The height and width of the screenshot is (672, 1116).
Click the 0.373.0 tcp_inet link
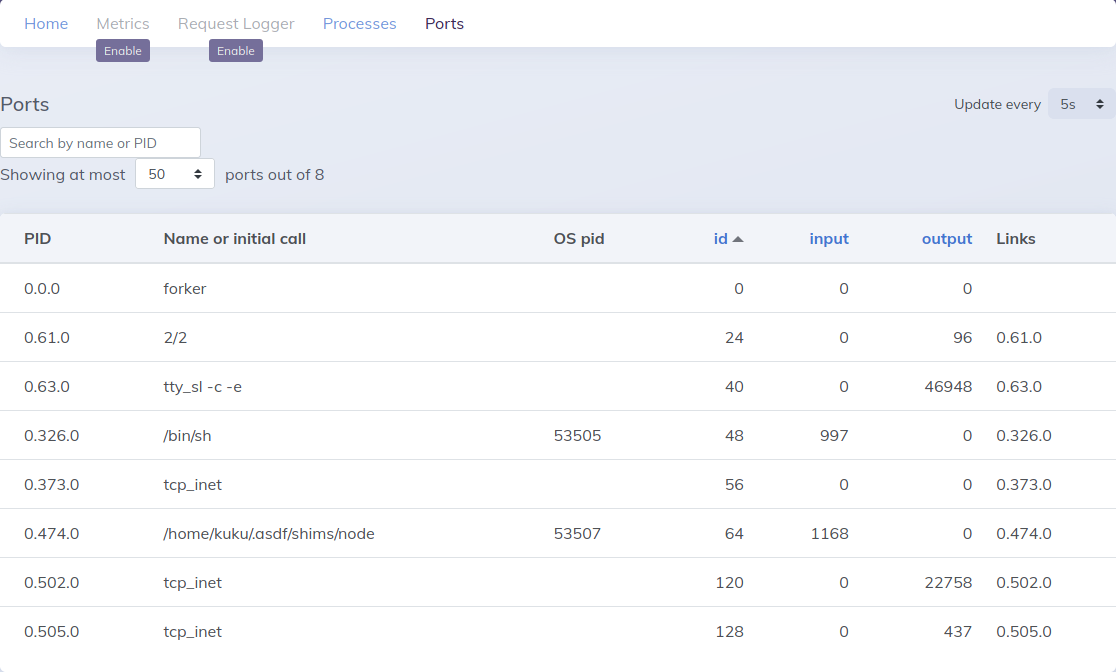(x=1024, y=484)
